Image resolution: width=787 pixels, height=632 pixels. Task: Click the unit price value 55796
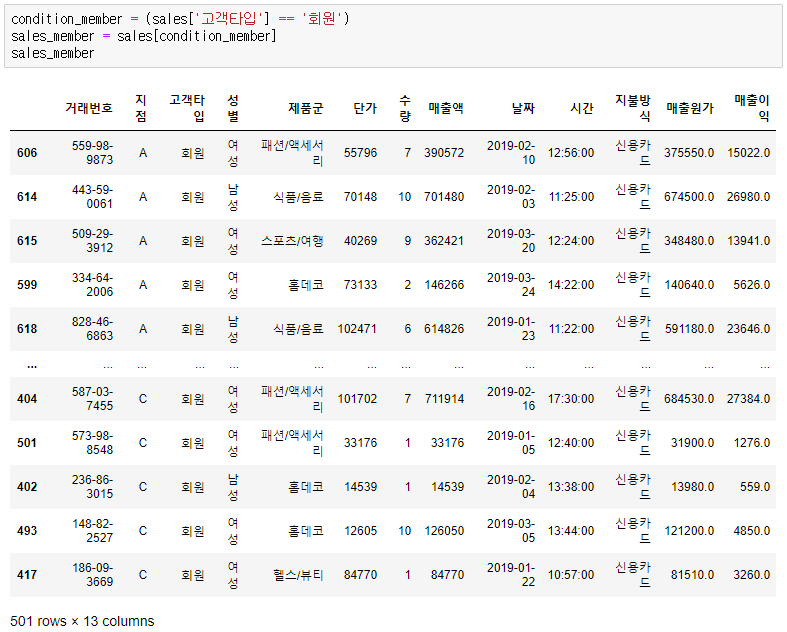click(x=360, y=153)
